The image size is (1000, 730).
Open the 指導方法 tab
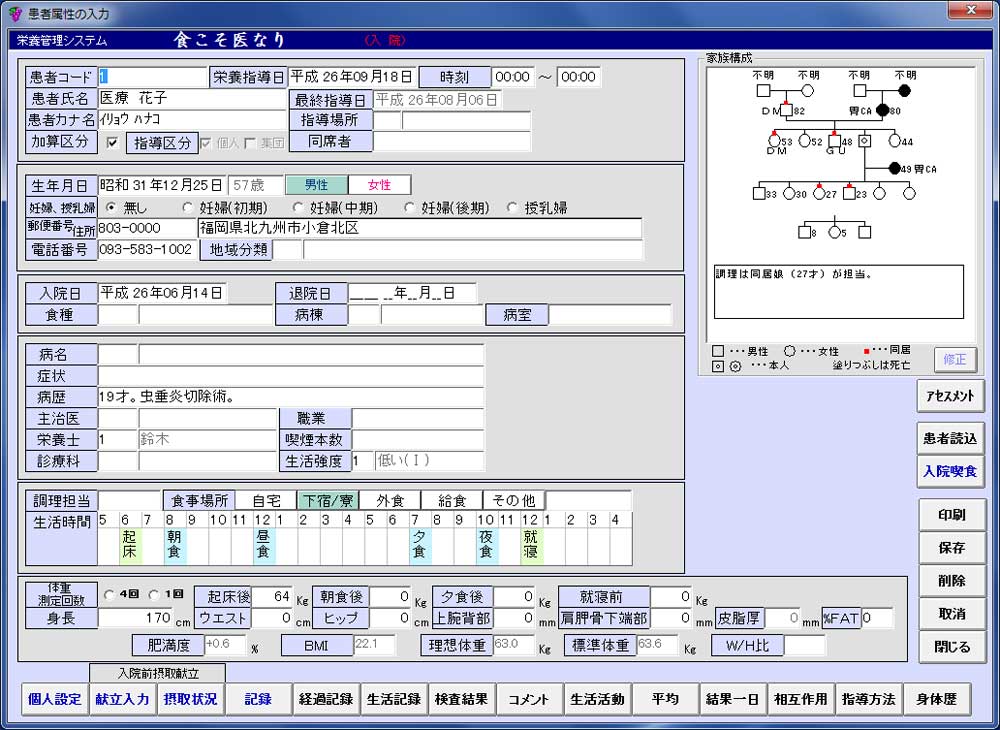pyautogui.click(x=868, y=699)
